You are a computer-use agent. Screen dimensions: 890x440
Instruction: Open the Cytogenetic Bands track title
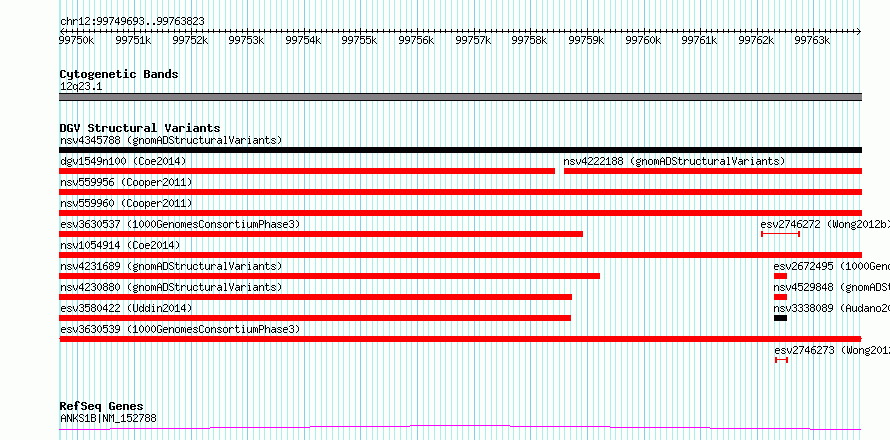click(119, 74)
